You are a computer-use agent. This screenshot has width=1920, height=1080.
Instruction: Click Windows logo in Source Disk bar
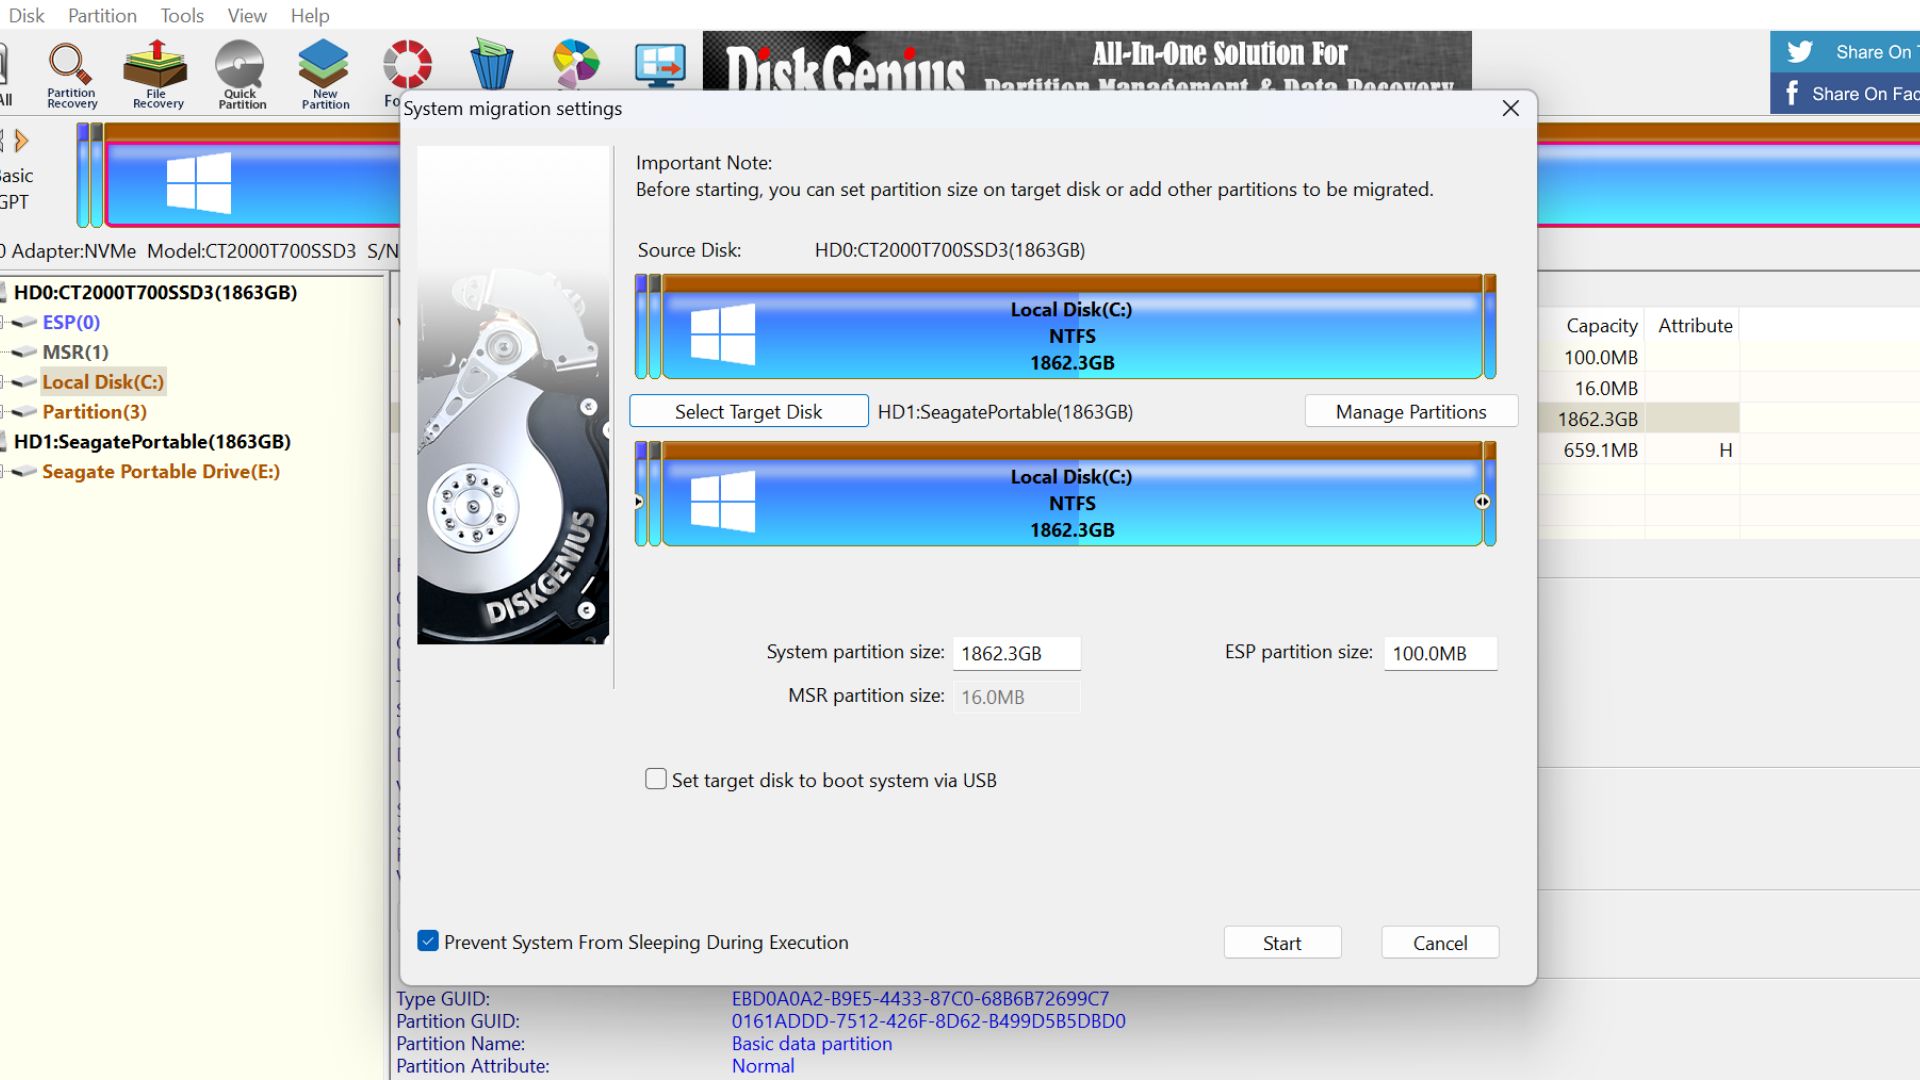(722, 334)
